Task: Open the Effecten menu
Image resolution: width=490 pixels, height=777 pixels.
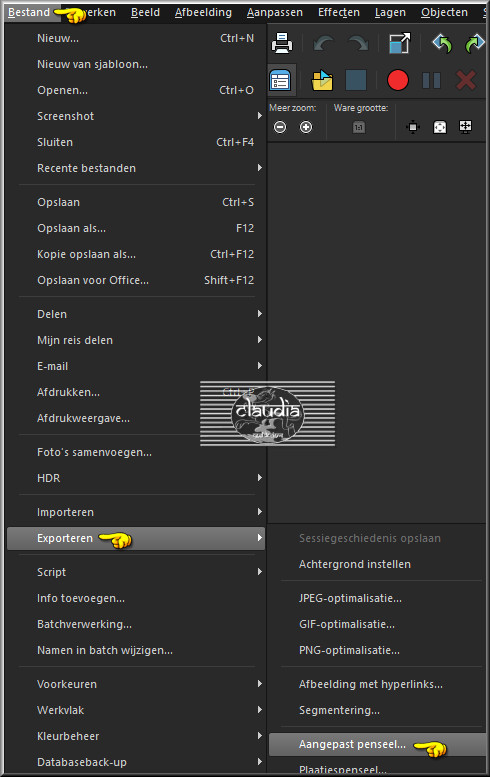Action: (339, 12)
